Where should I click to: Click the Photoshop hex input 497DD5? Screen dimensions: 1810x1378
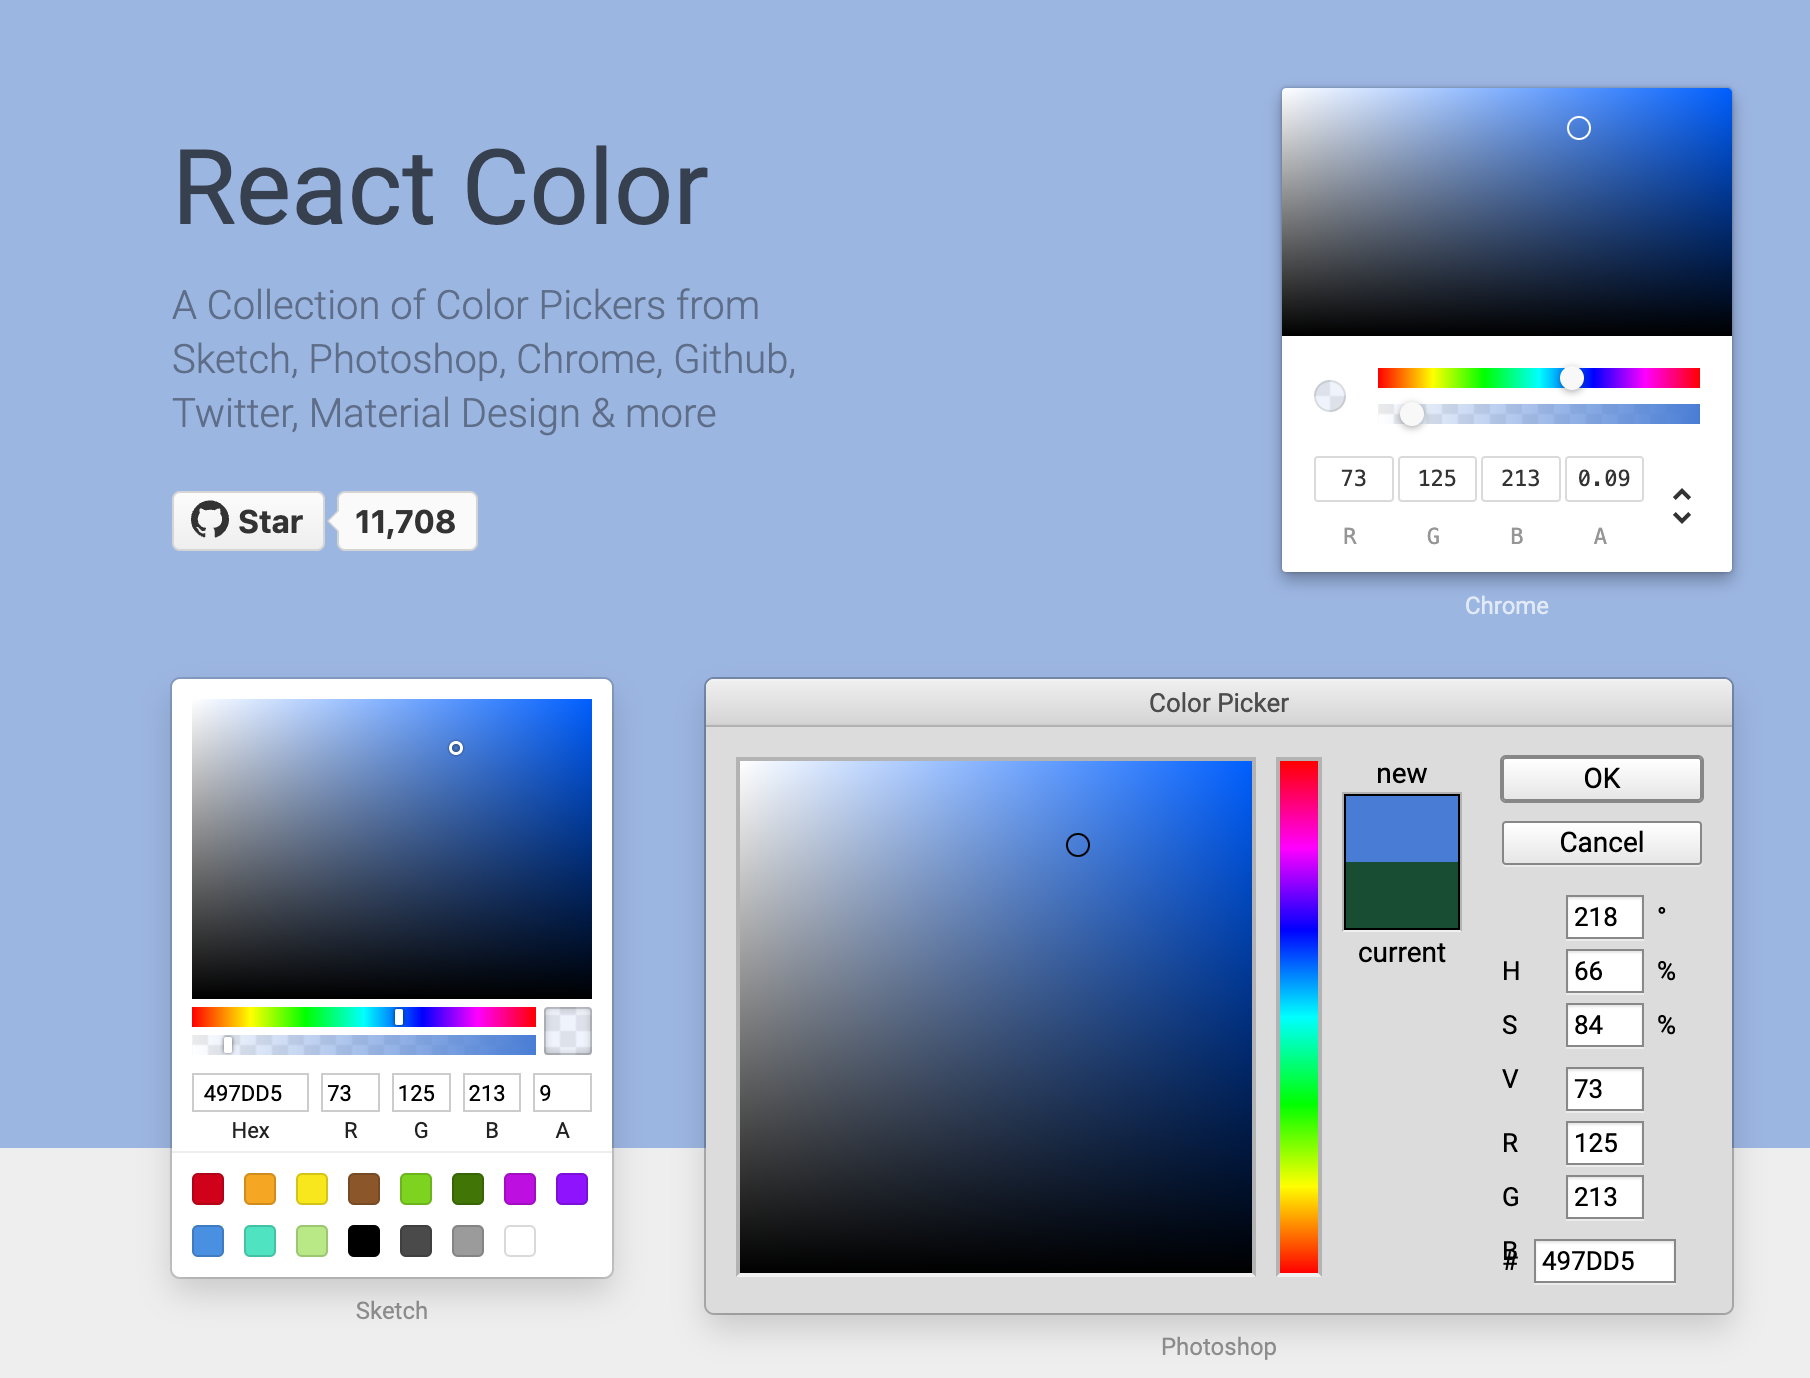(x=1604, y=1261)
